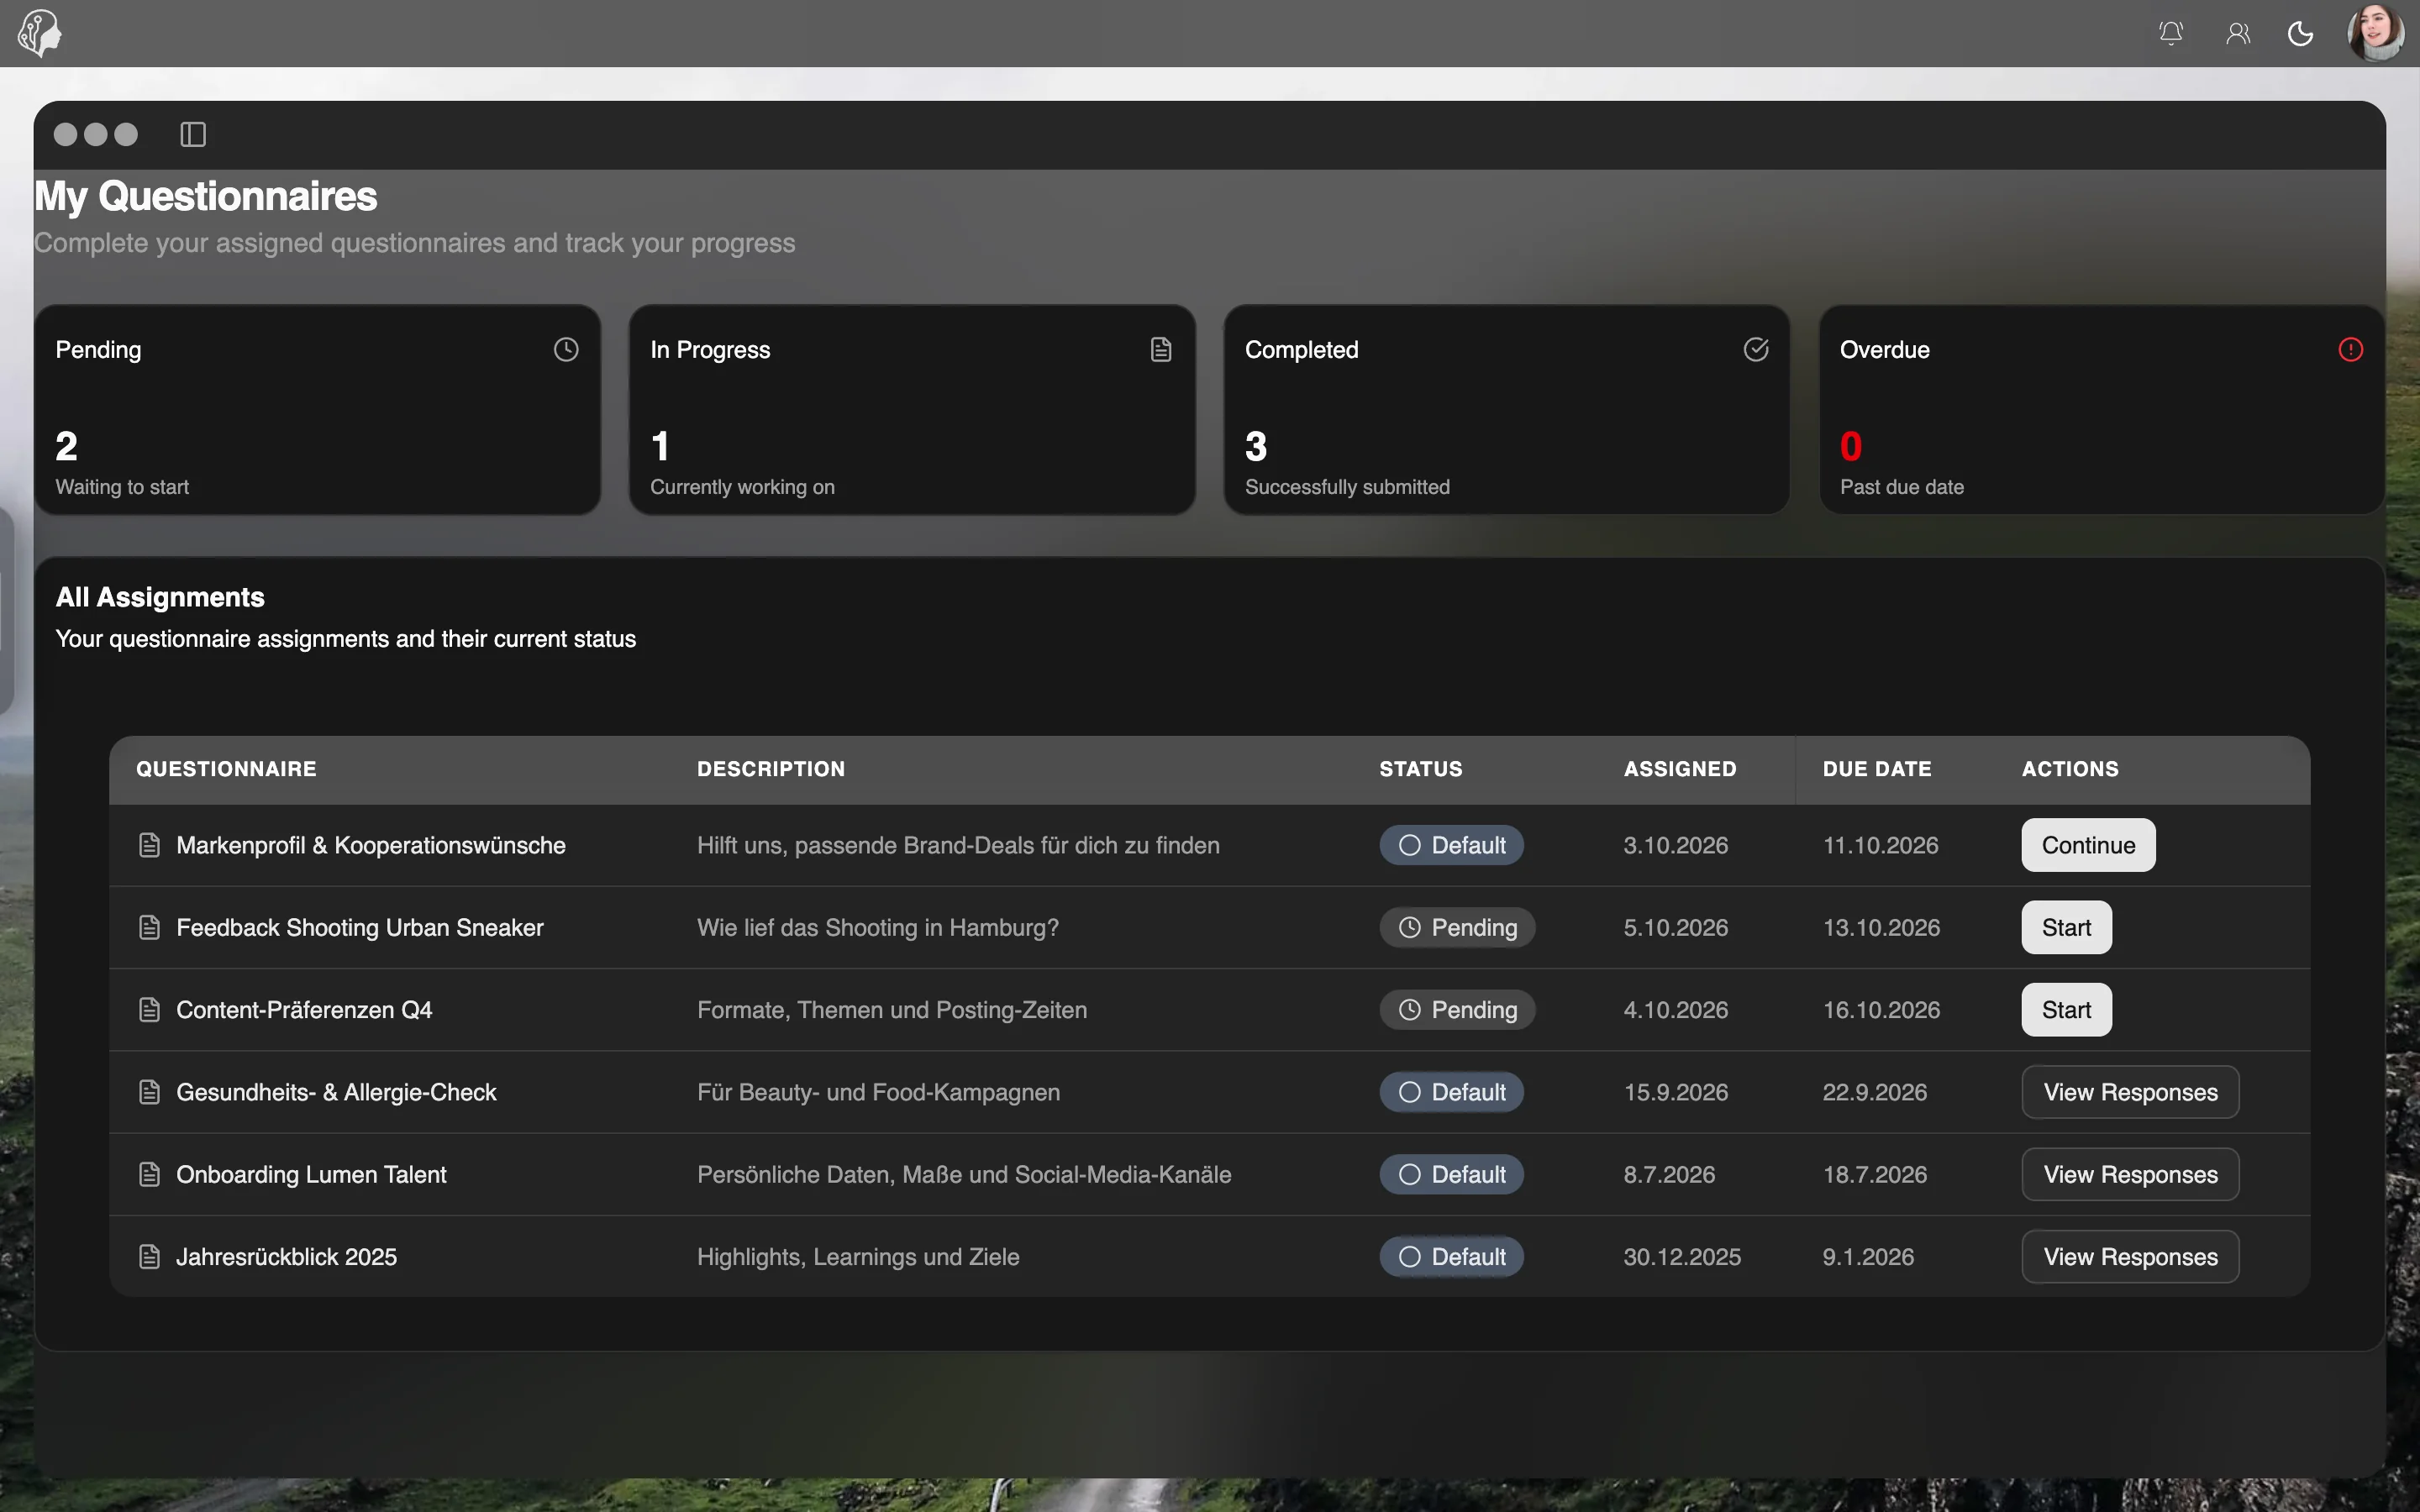The image size is (2420, 1512).
Task: Click the user account icon in top bar
Action: [x=2238, y=33]
